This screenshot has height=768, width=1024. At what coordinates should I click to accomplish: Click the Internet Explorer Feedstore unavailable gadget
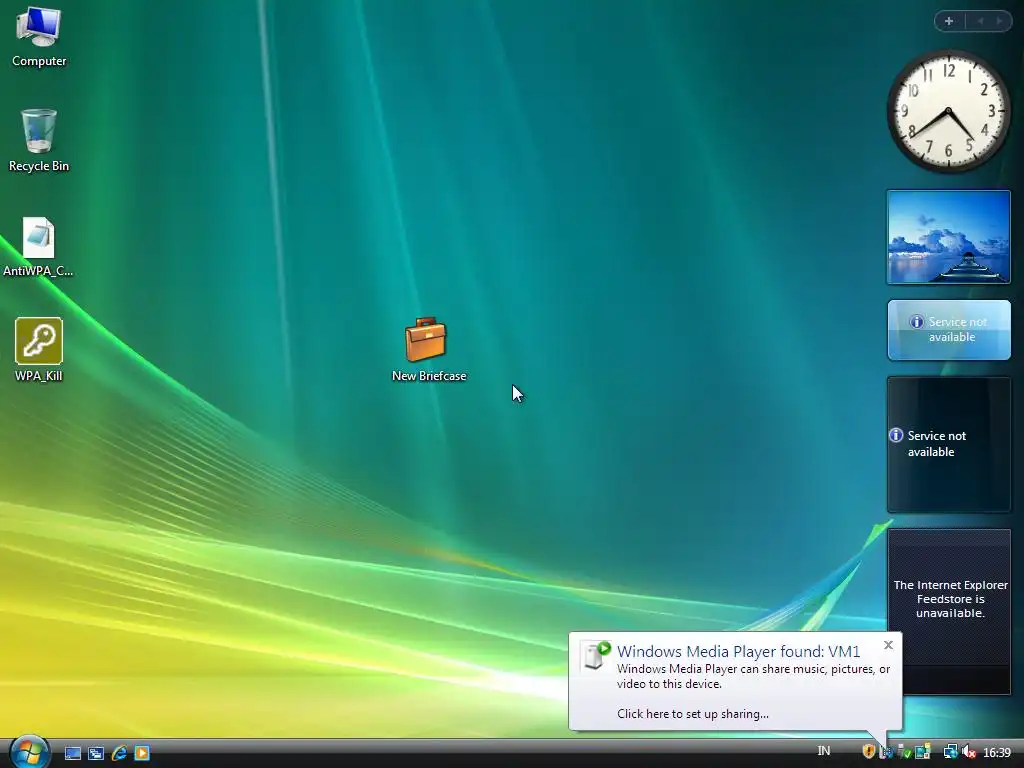point(949,612)
